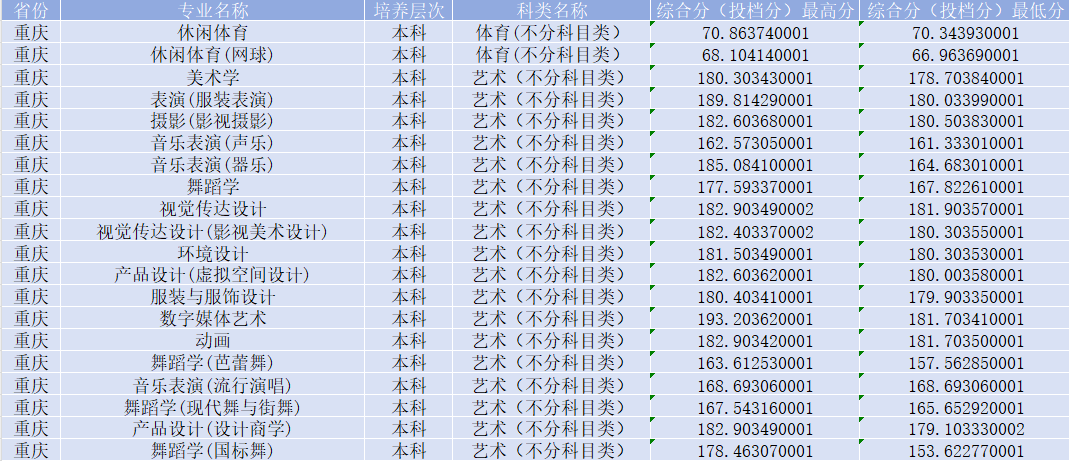Click highest score 177.593370001
1069x461 pixels.
[754, 187]
